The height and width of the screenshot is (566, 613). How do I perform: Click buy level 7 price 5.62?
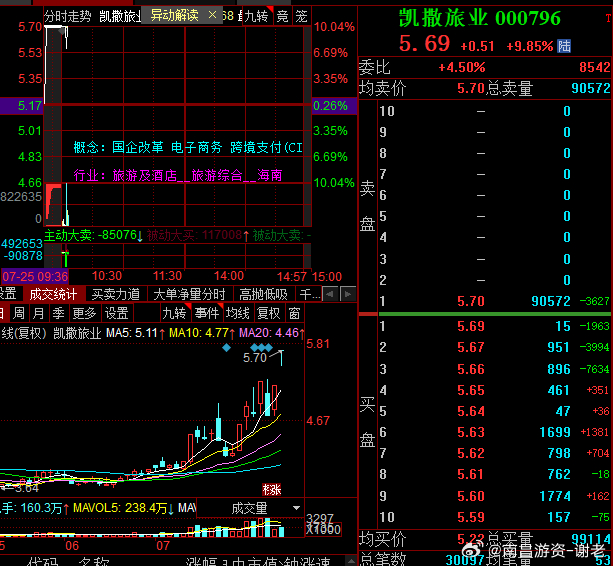click(x=471, y=453)
